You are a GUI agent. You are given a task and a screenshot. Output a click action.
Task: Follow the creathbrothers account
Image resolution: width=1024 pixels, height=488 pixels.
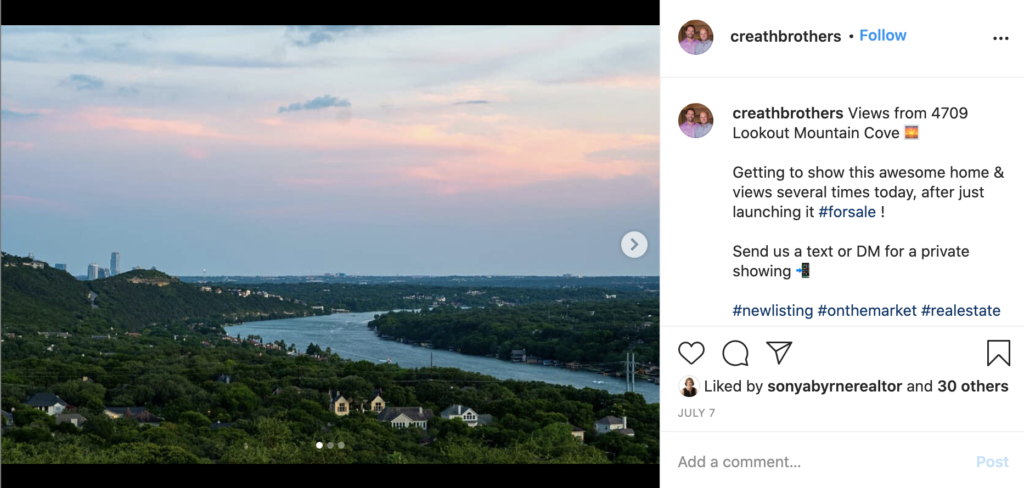click(882, 36)
